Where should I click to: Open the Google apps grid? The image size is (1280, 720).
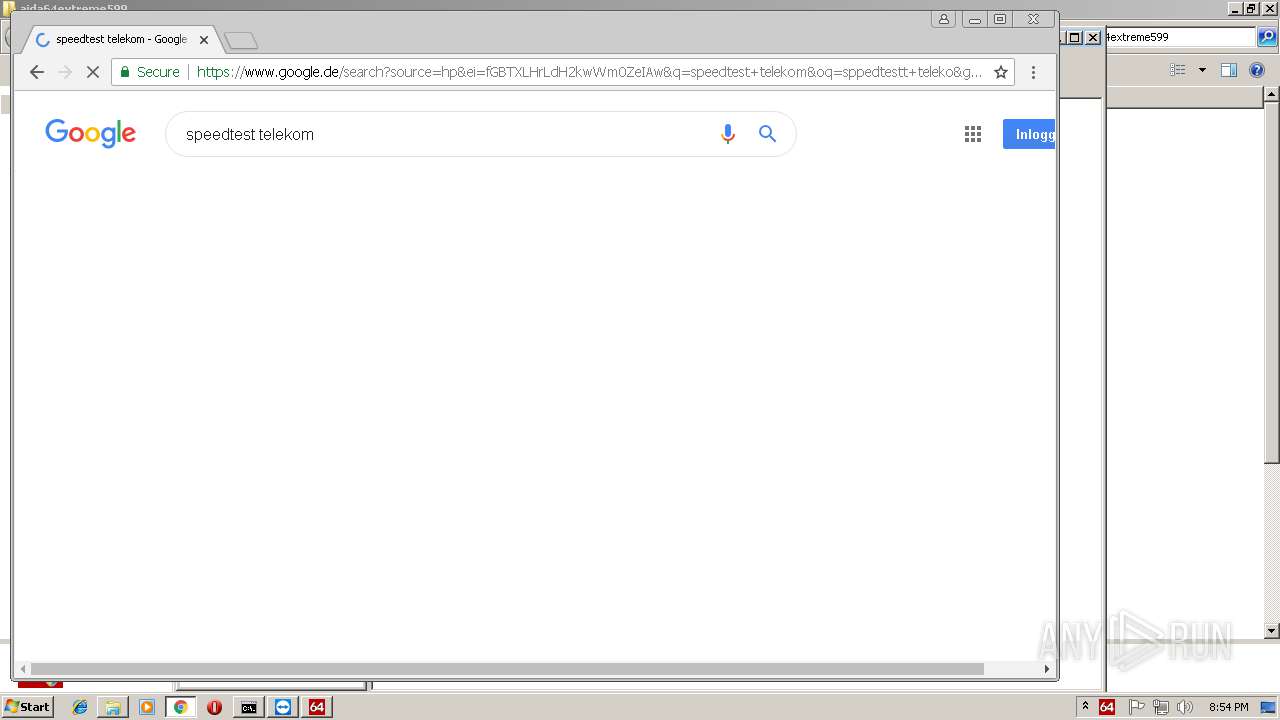(973, 134)
